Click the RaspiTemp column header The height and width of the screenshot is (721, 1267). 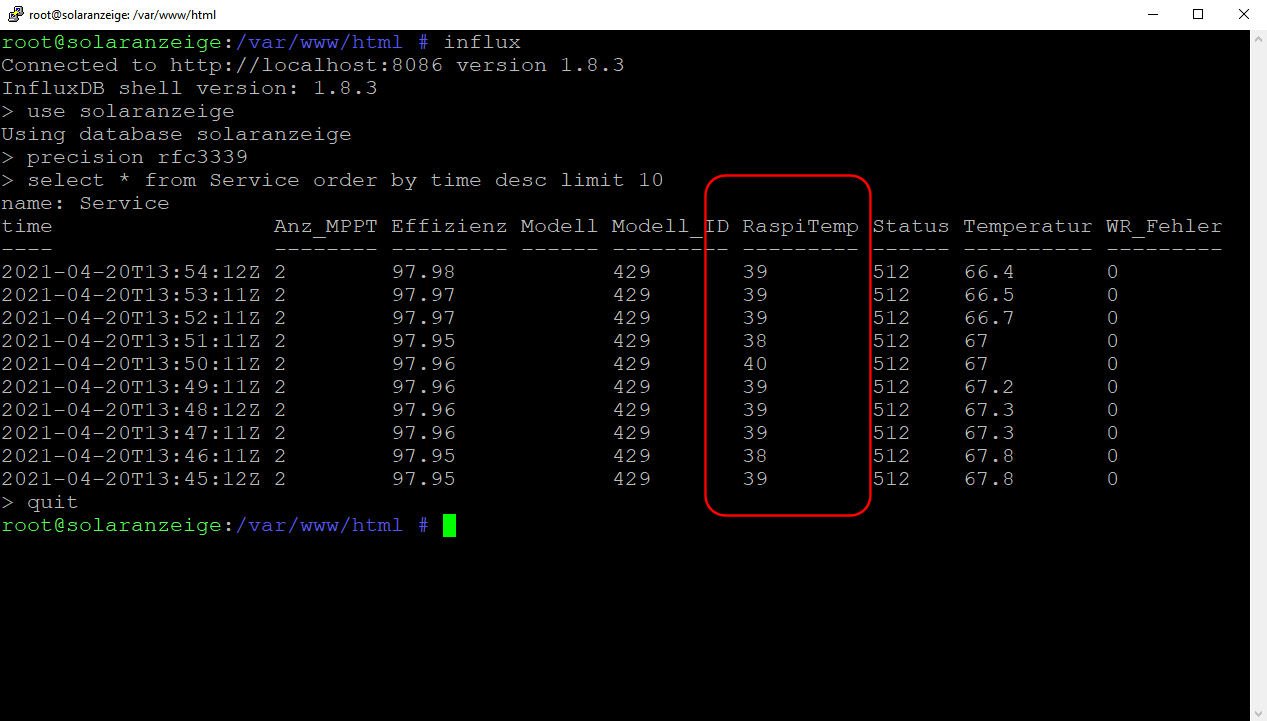point(800,227)
